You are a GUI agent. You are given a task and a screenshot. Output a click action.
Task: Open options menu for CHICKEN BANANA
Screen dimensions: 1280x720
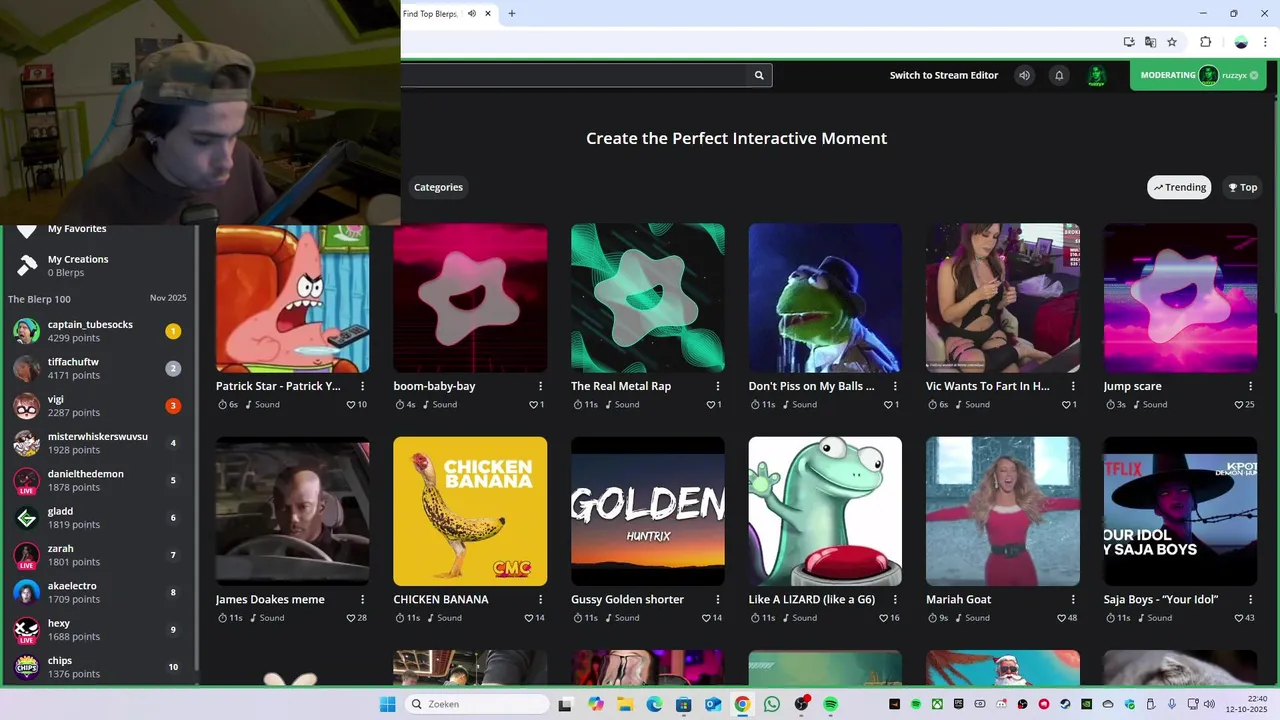(541, 599)
